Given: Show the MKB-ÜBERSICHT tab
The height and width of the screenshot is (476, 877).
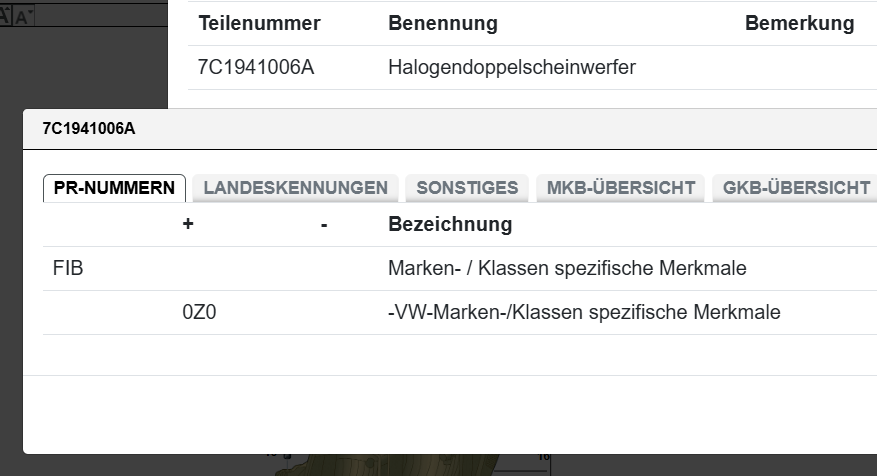Looking at the screenshot, I should 621,187.
